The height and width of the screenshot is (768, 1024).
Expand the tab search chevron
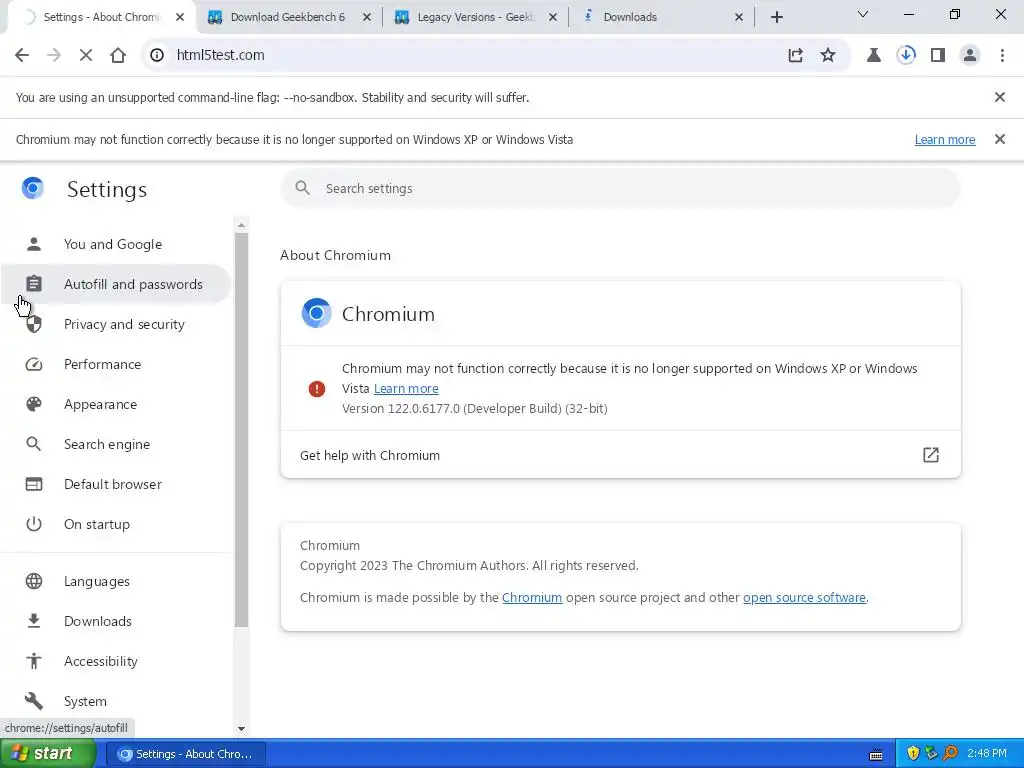pyautogui.click(x=863, y=14)
